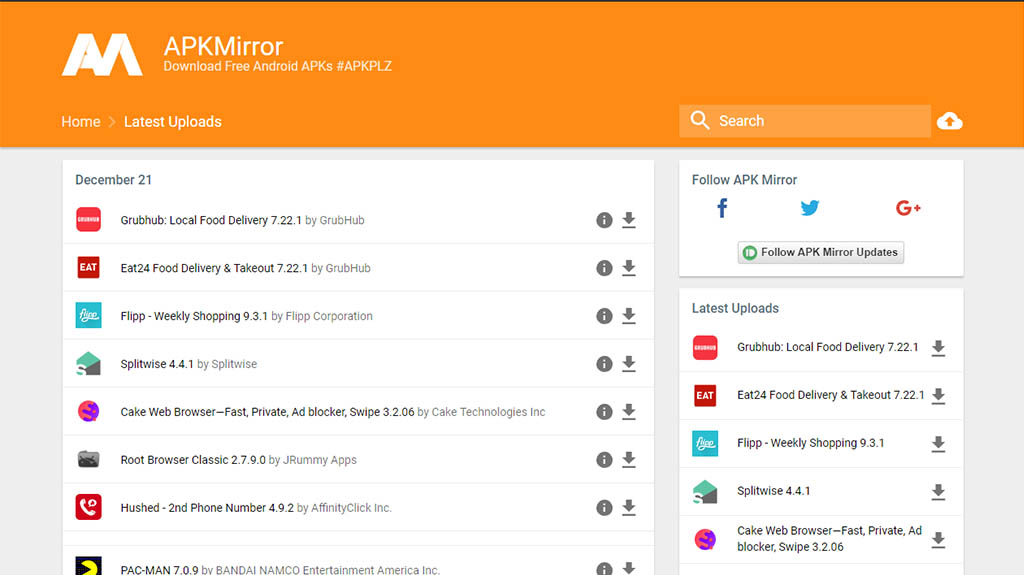The width and height of the screenshot is (1024, 575).
Task: Download Splitwise 4.4.1 from main list
Action: tap(629, 364)
